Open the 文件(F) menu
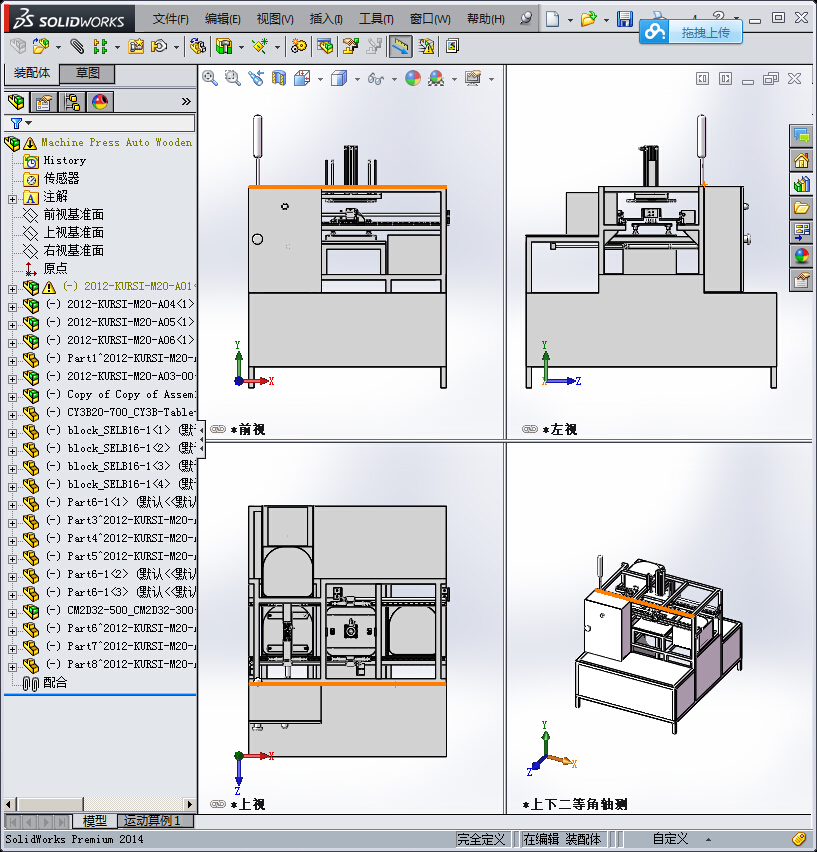 coord(170,19)
